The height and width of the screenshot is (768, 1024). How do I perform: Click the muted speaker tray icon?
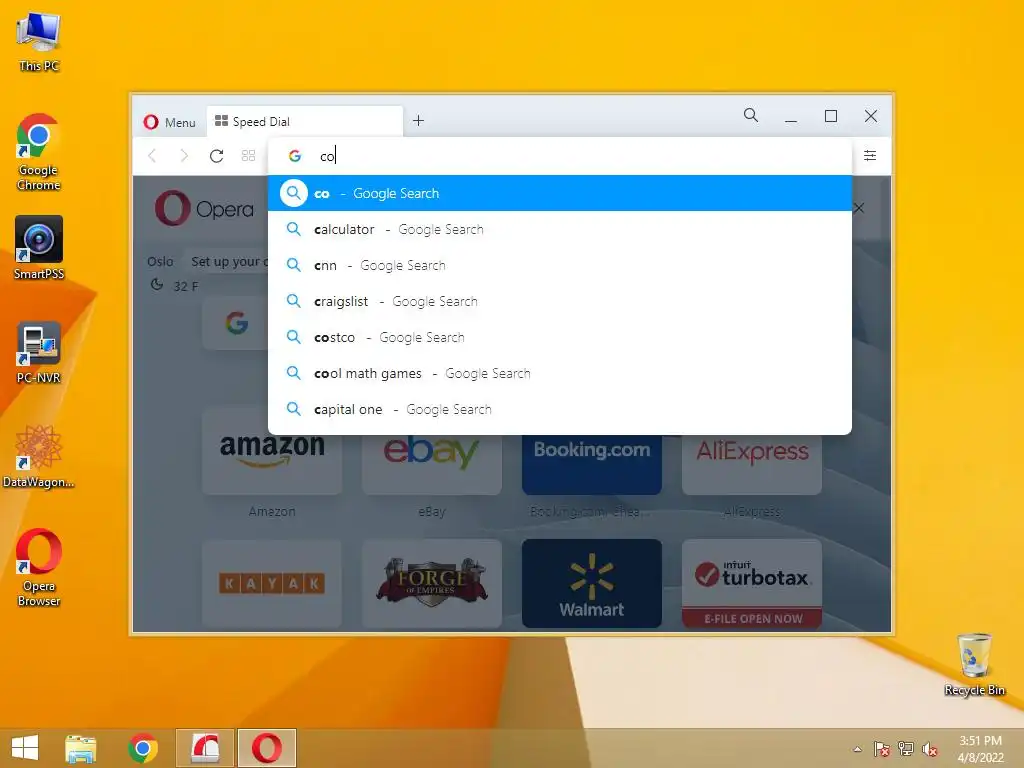[930, 749]
